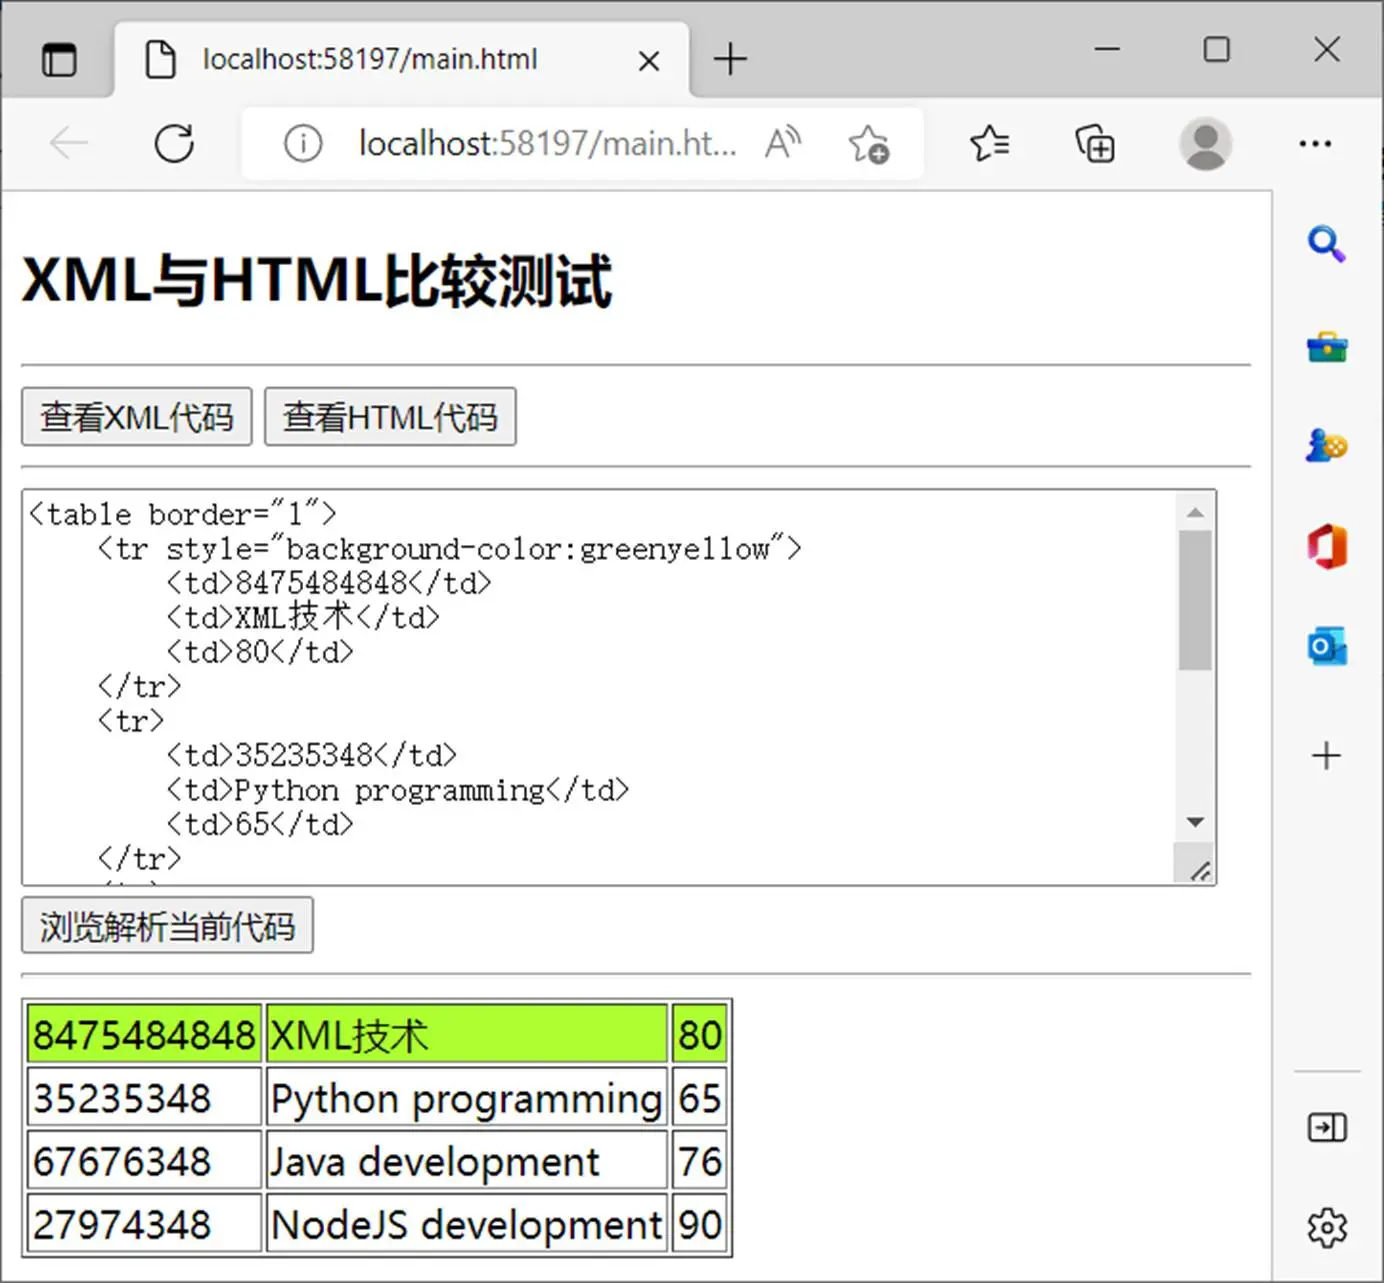Click table cell Java development
This screenshot has height=1283, width=1384.
467,1161
